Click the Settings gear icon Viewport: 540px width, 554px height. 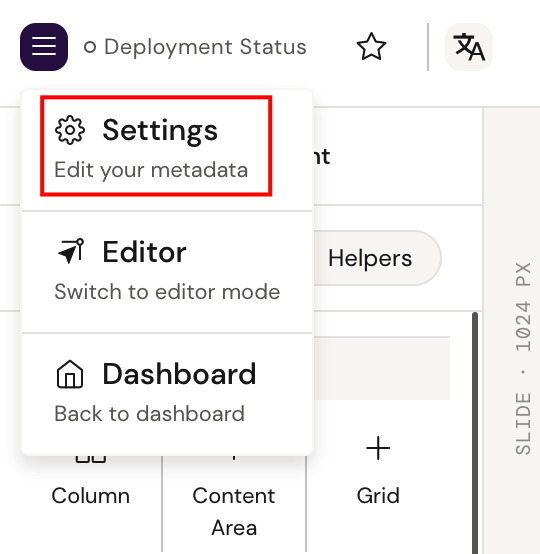click(70, 130)
